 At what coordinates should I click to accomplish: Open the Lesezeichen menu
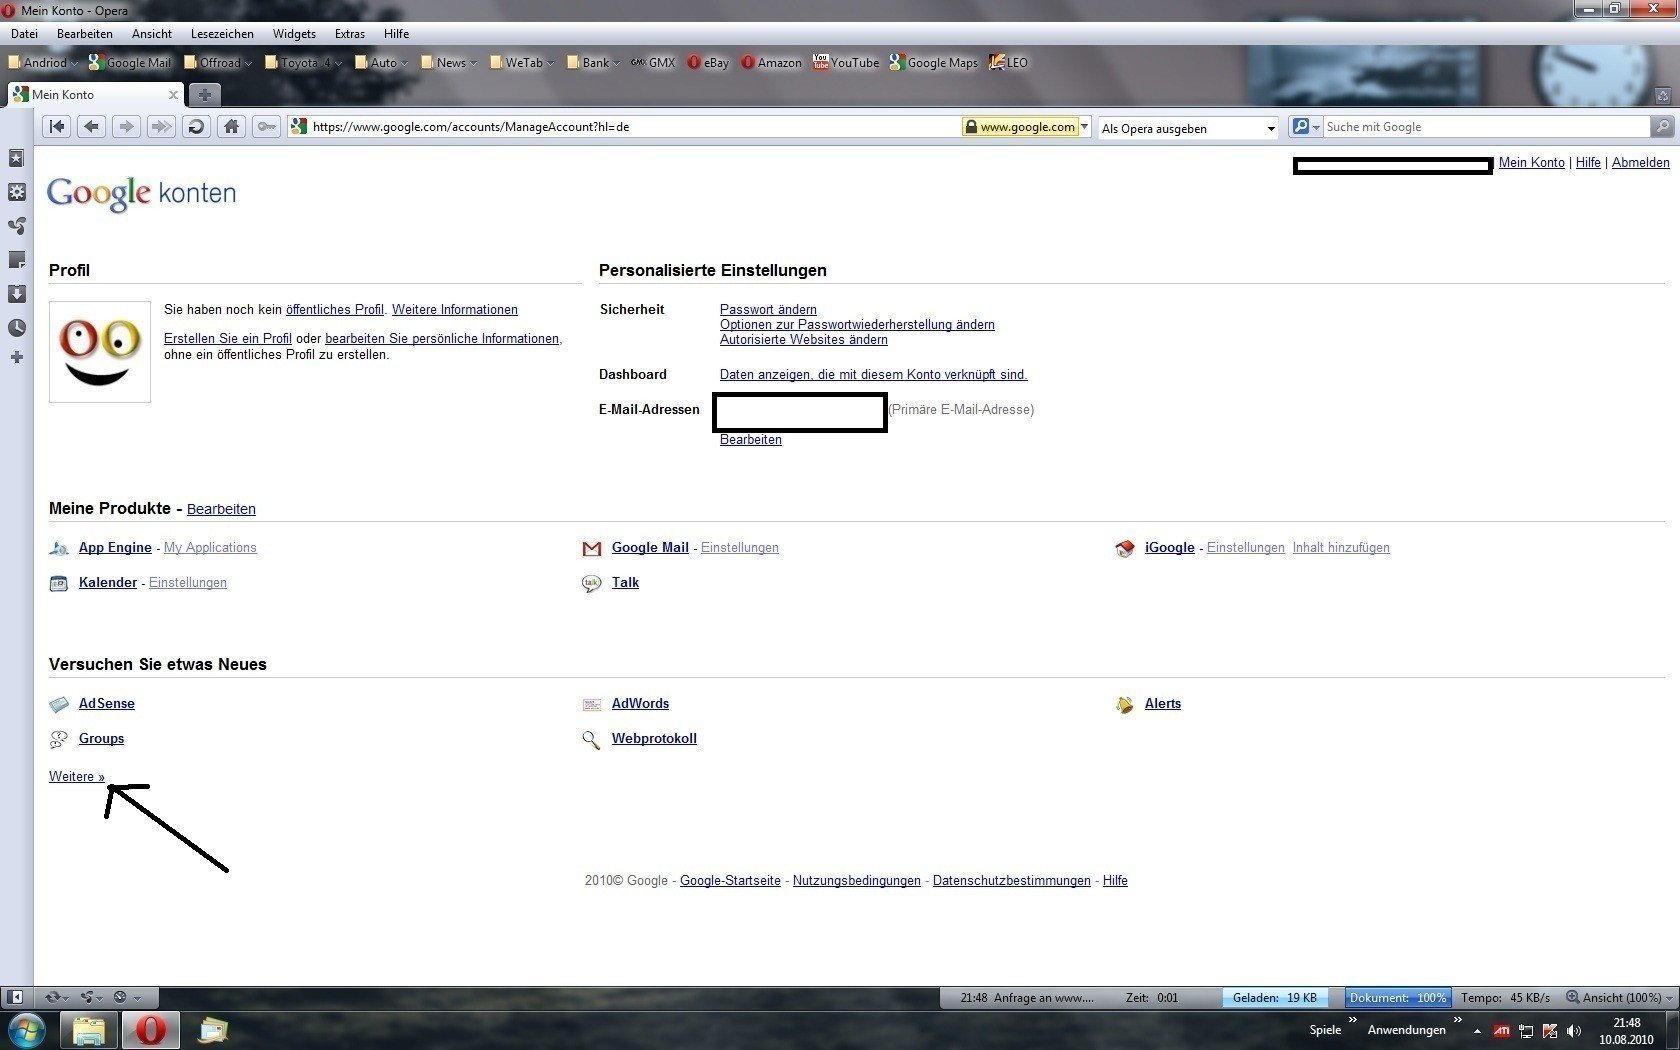point(222,33)
